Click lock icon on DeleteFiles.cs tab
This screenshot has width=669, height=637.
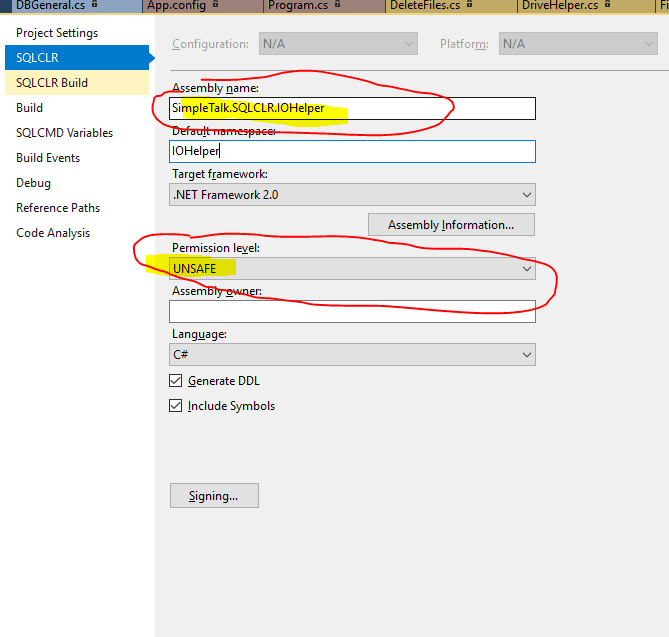tap(470, 5)
